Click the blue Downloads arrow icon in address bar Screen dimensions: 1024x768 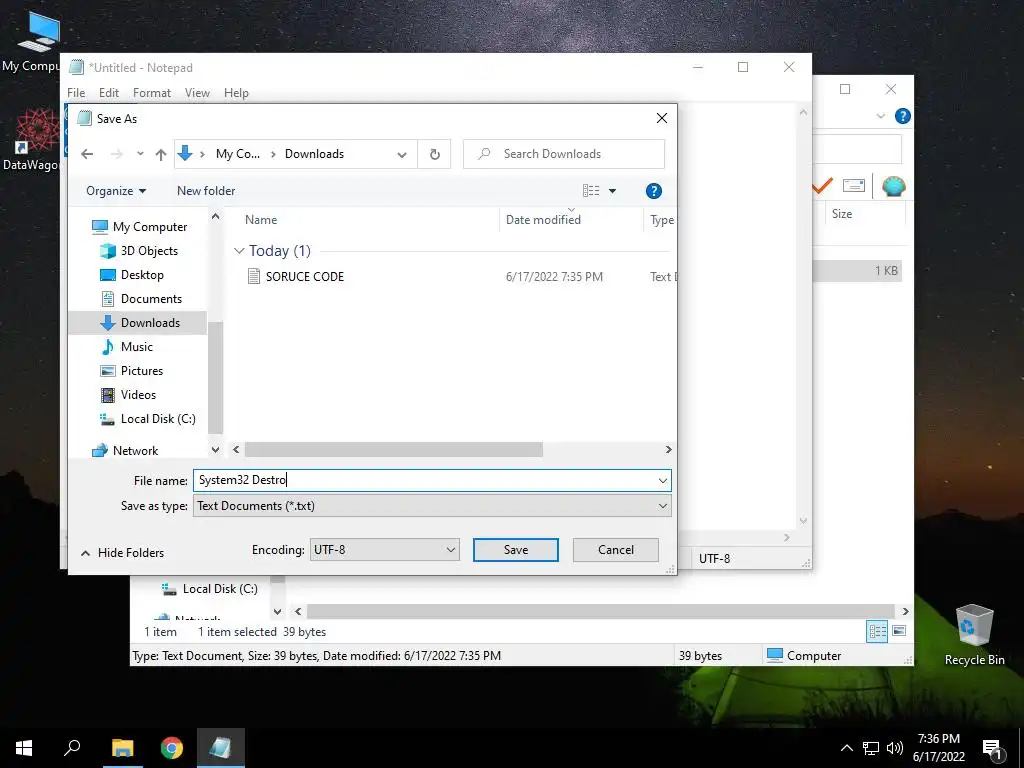click(x=185, y=153)
